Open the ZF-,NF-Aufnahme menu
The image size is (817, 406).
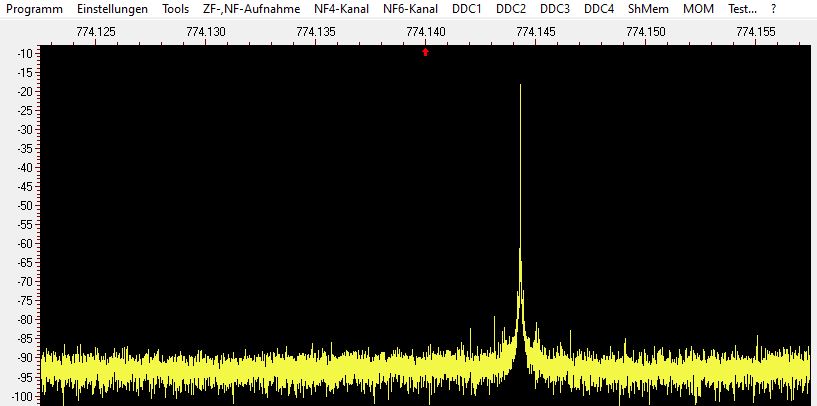252,9
